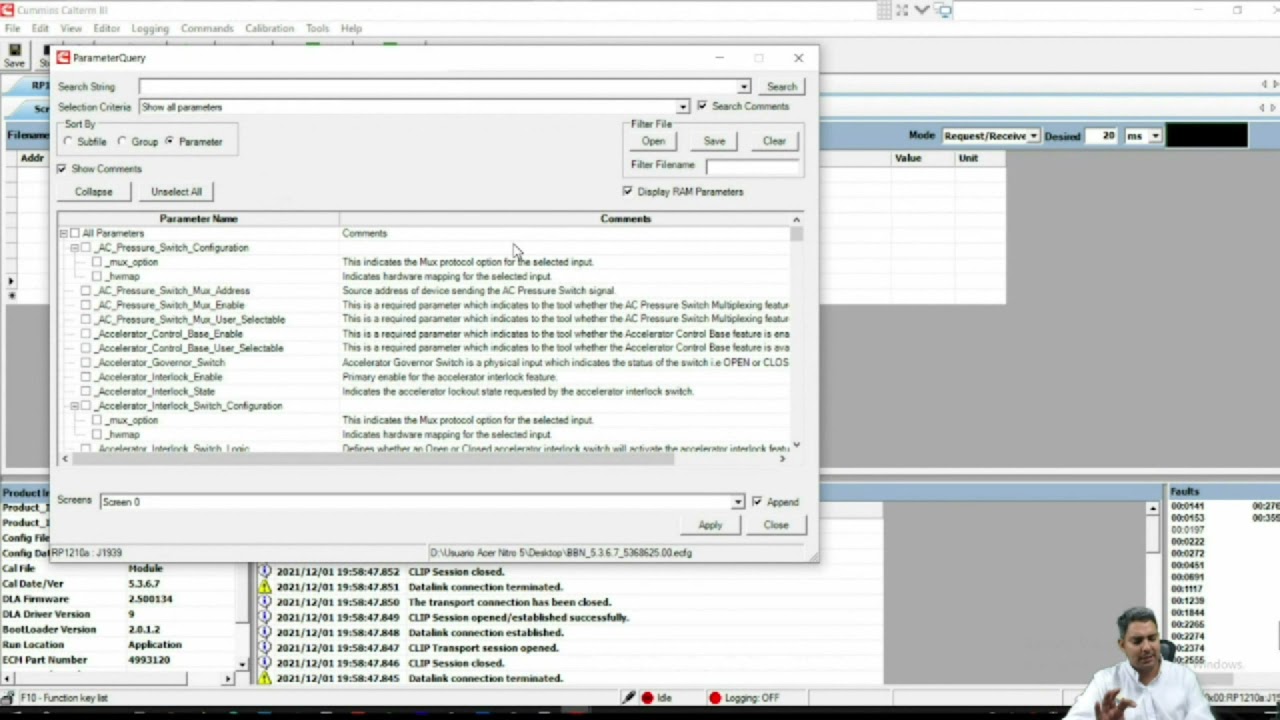The image size is (1280, 720).
Task: Collapse the _AC_Pressure_Switch_Configuration tree node
Action: pos(74,248)
